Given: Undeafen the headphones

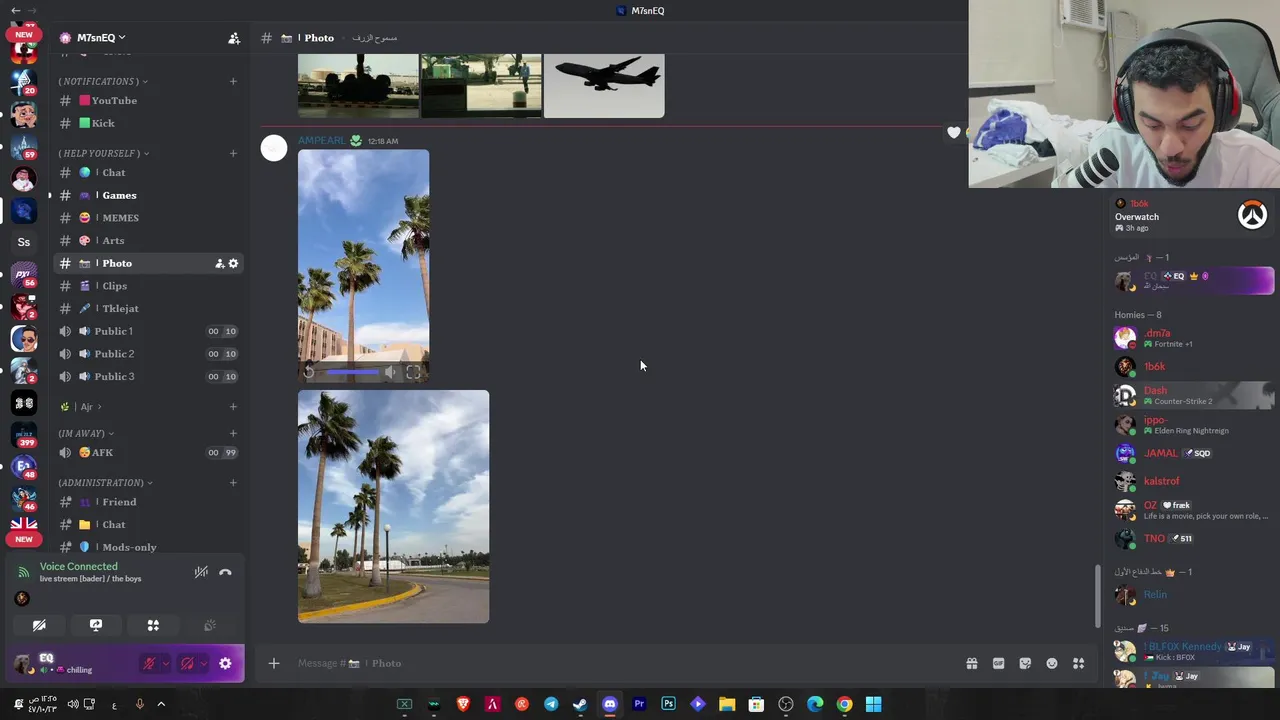Looking at the screenshot, I should click(187, 664).
